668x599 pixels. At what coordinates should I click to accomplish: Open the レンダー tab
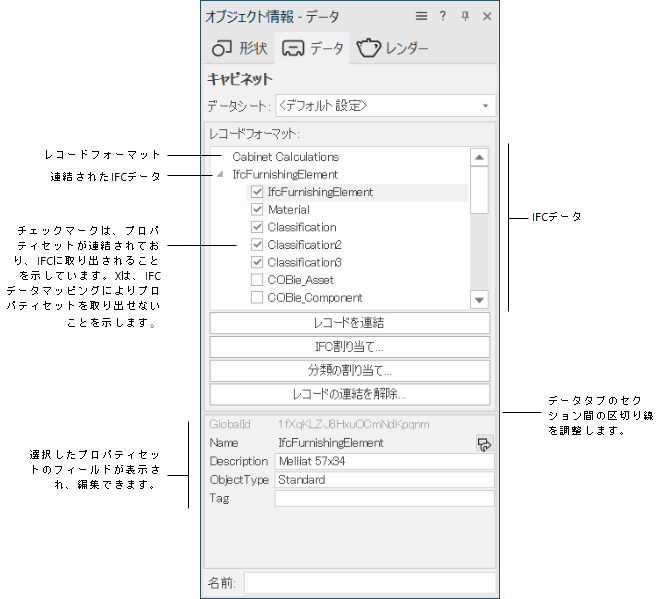tap(392, 48)
